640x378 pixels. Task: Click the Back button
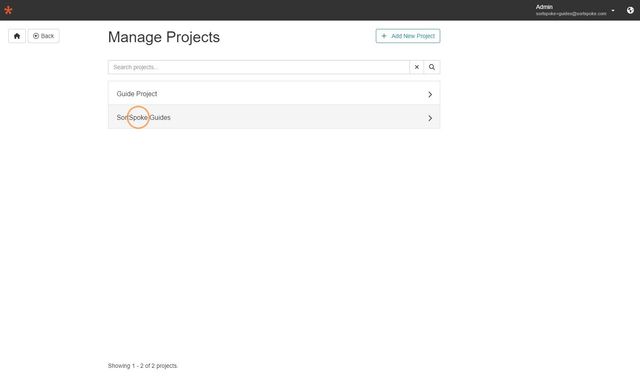(43, 36)
